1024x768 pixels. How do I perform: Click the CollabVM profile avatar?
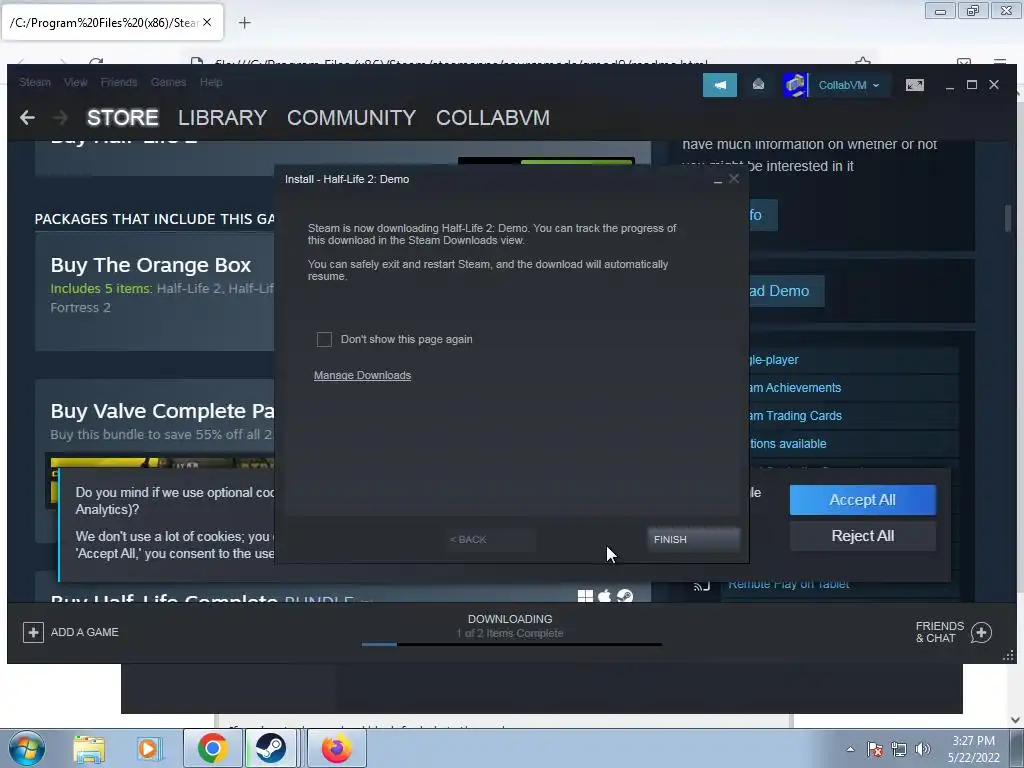coord(795,85)
